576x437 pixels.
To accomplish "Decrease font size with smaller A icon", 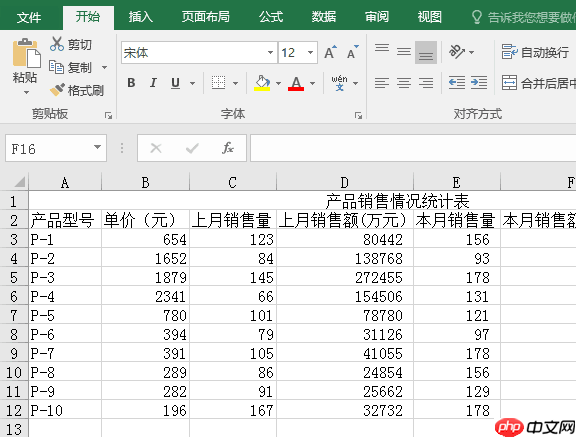I will point(353,53).
